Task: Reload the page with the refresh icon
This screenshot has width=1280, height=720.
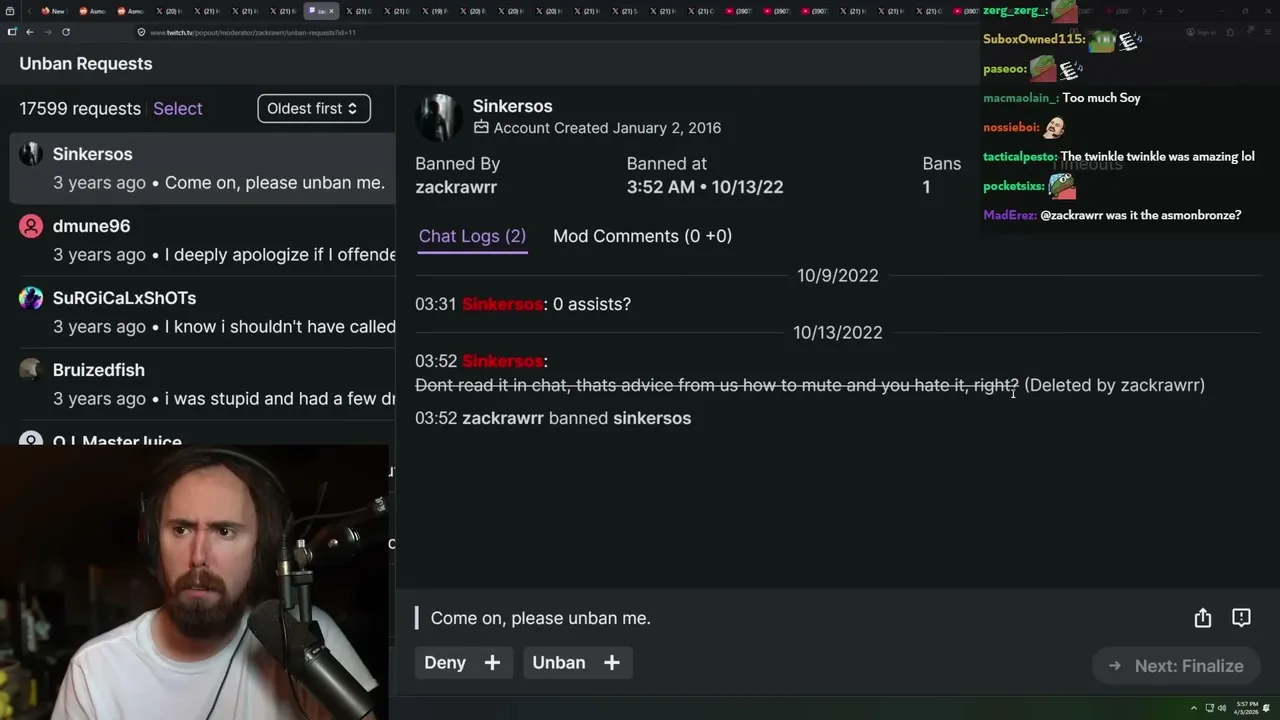Action: (x=66, y=32)
